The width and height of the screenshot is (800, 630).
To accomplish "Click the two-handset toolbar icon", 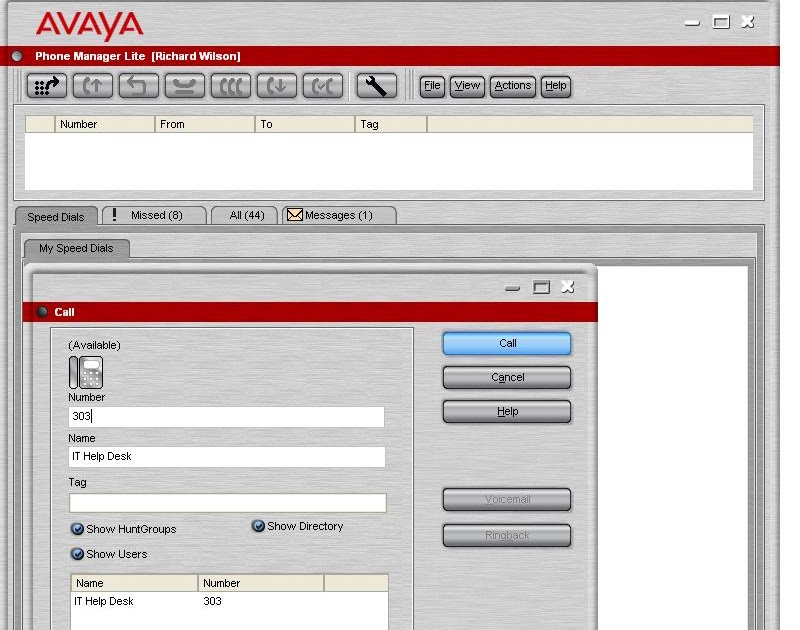I will 322,86.
